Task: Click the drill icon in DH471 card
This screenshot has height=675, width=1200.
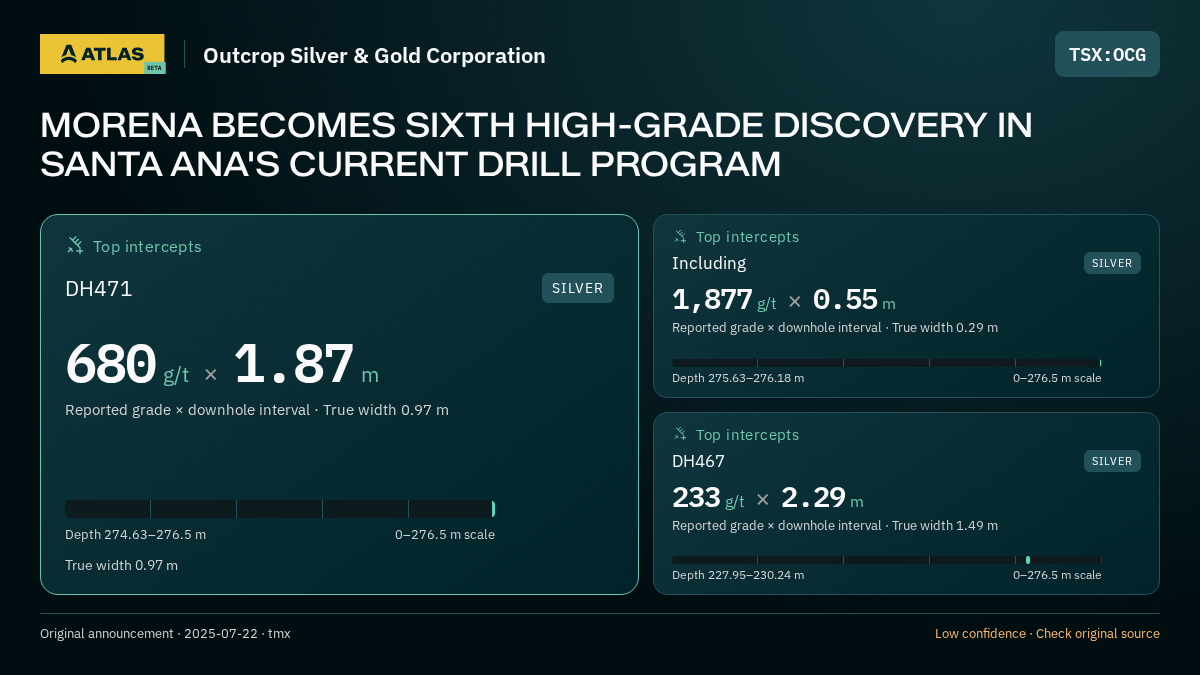Action: (75, 245)
